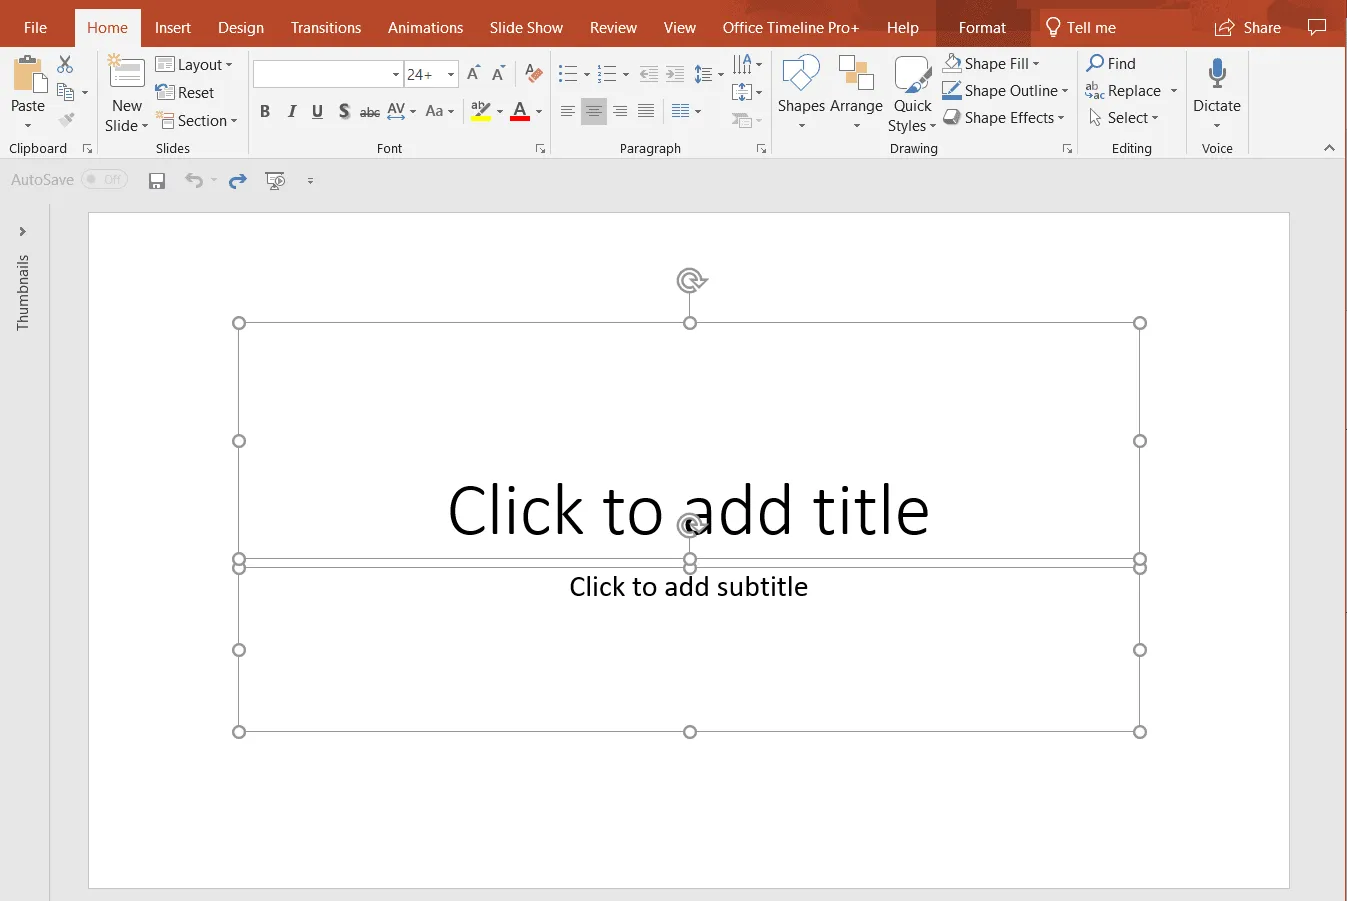Open the Layout dropdown
This screenshot has height=901, width=1347.
click(x=195, y=63)
